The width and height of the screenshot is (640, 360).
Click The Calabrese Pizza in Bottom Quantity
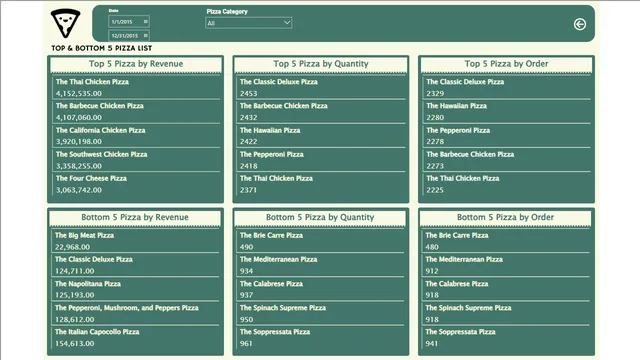(271, 284)
